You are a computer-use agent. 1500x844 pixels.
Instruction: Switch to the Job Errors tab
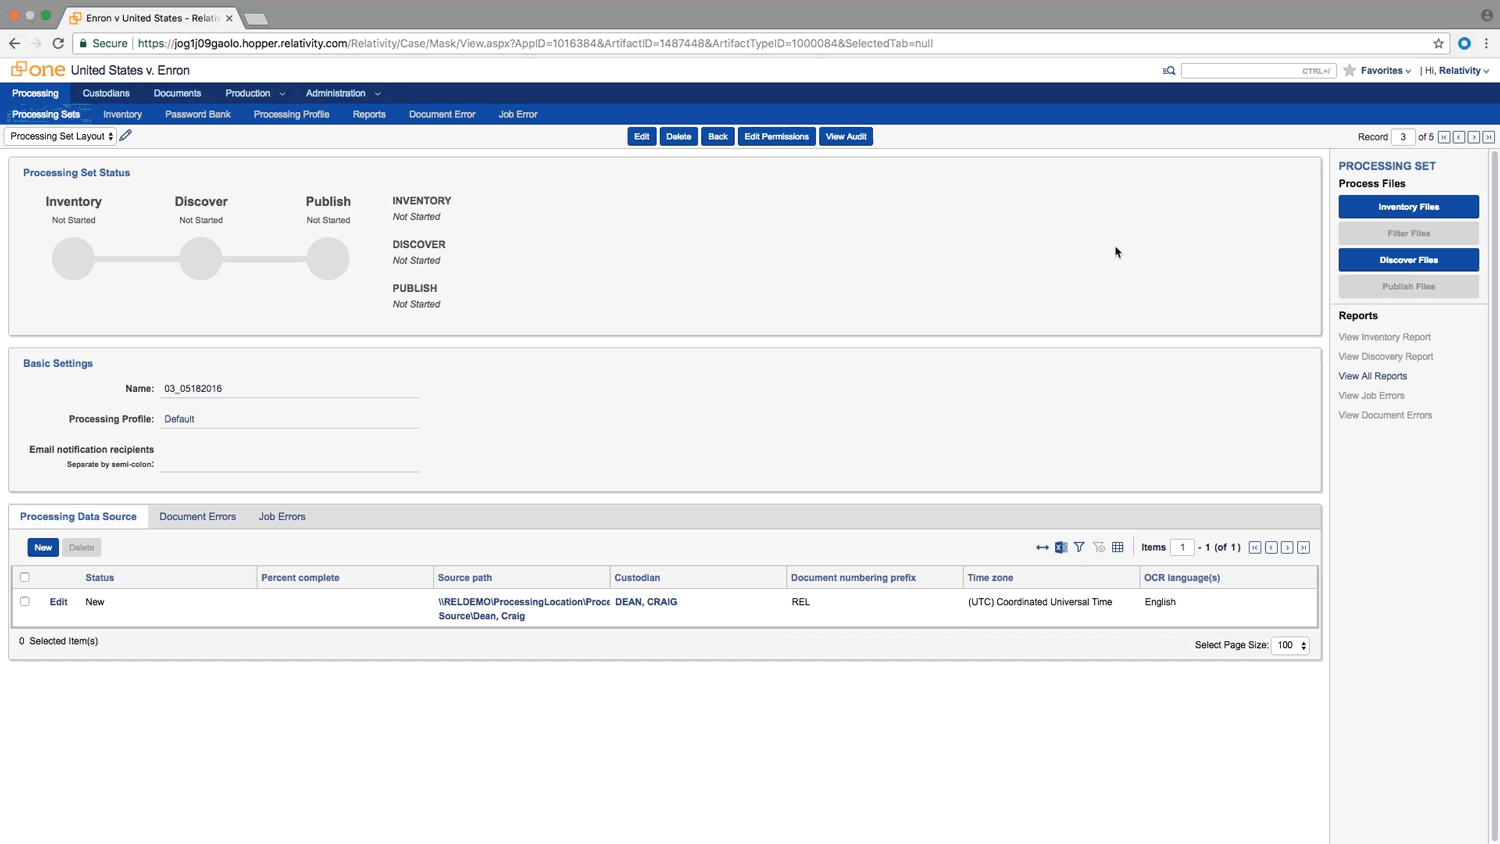click(282, 517)
